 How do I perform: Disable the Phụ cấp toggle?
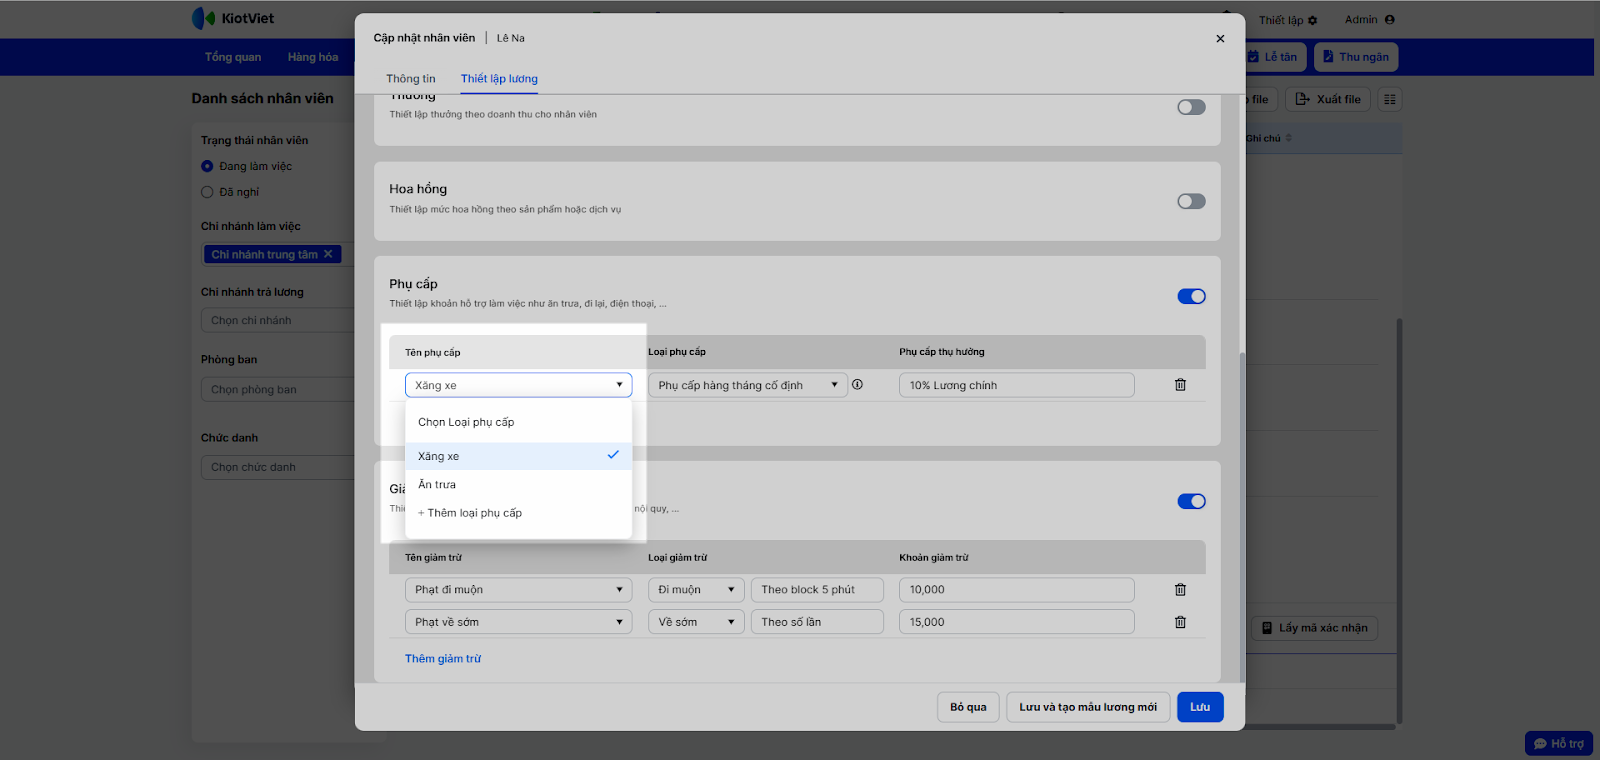click(1191, 297)
